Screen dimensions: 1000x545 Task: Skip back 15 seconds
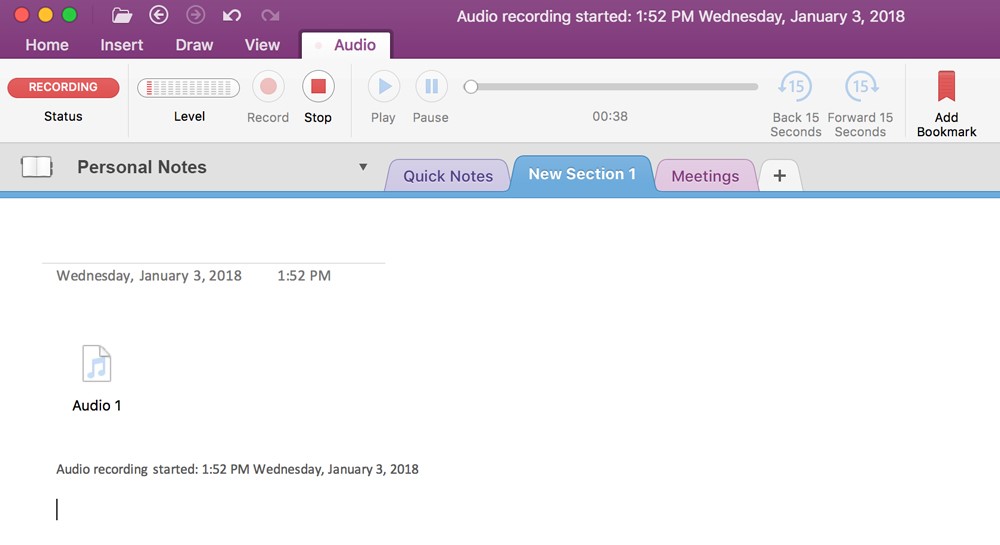[795, 87]
